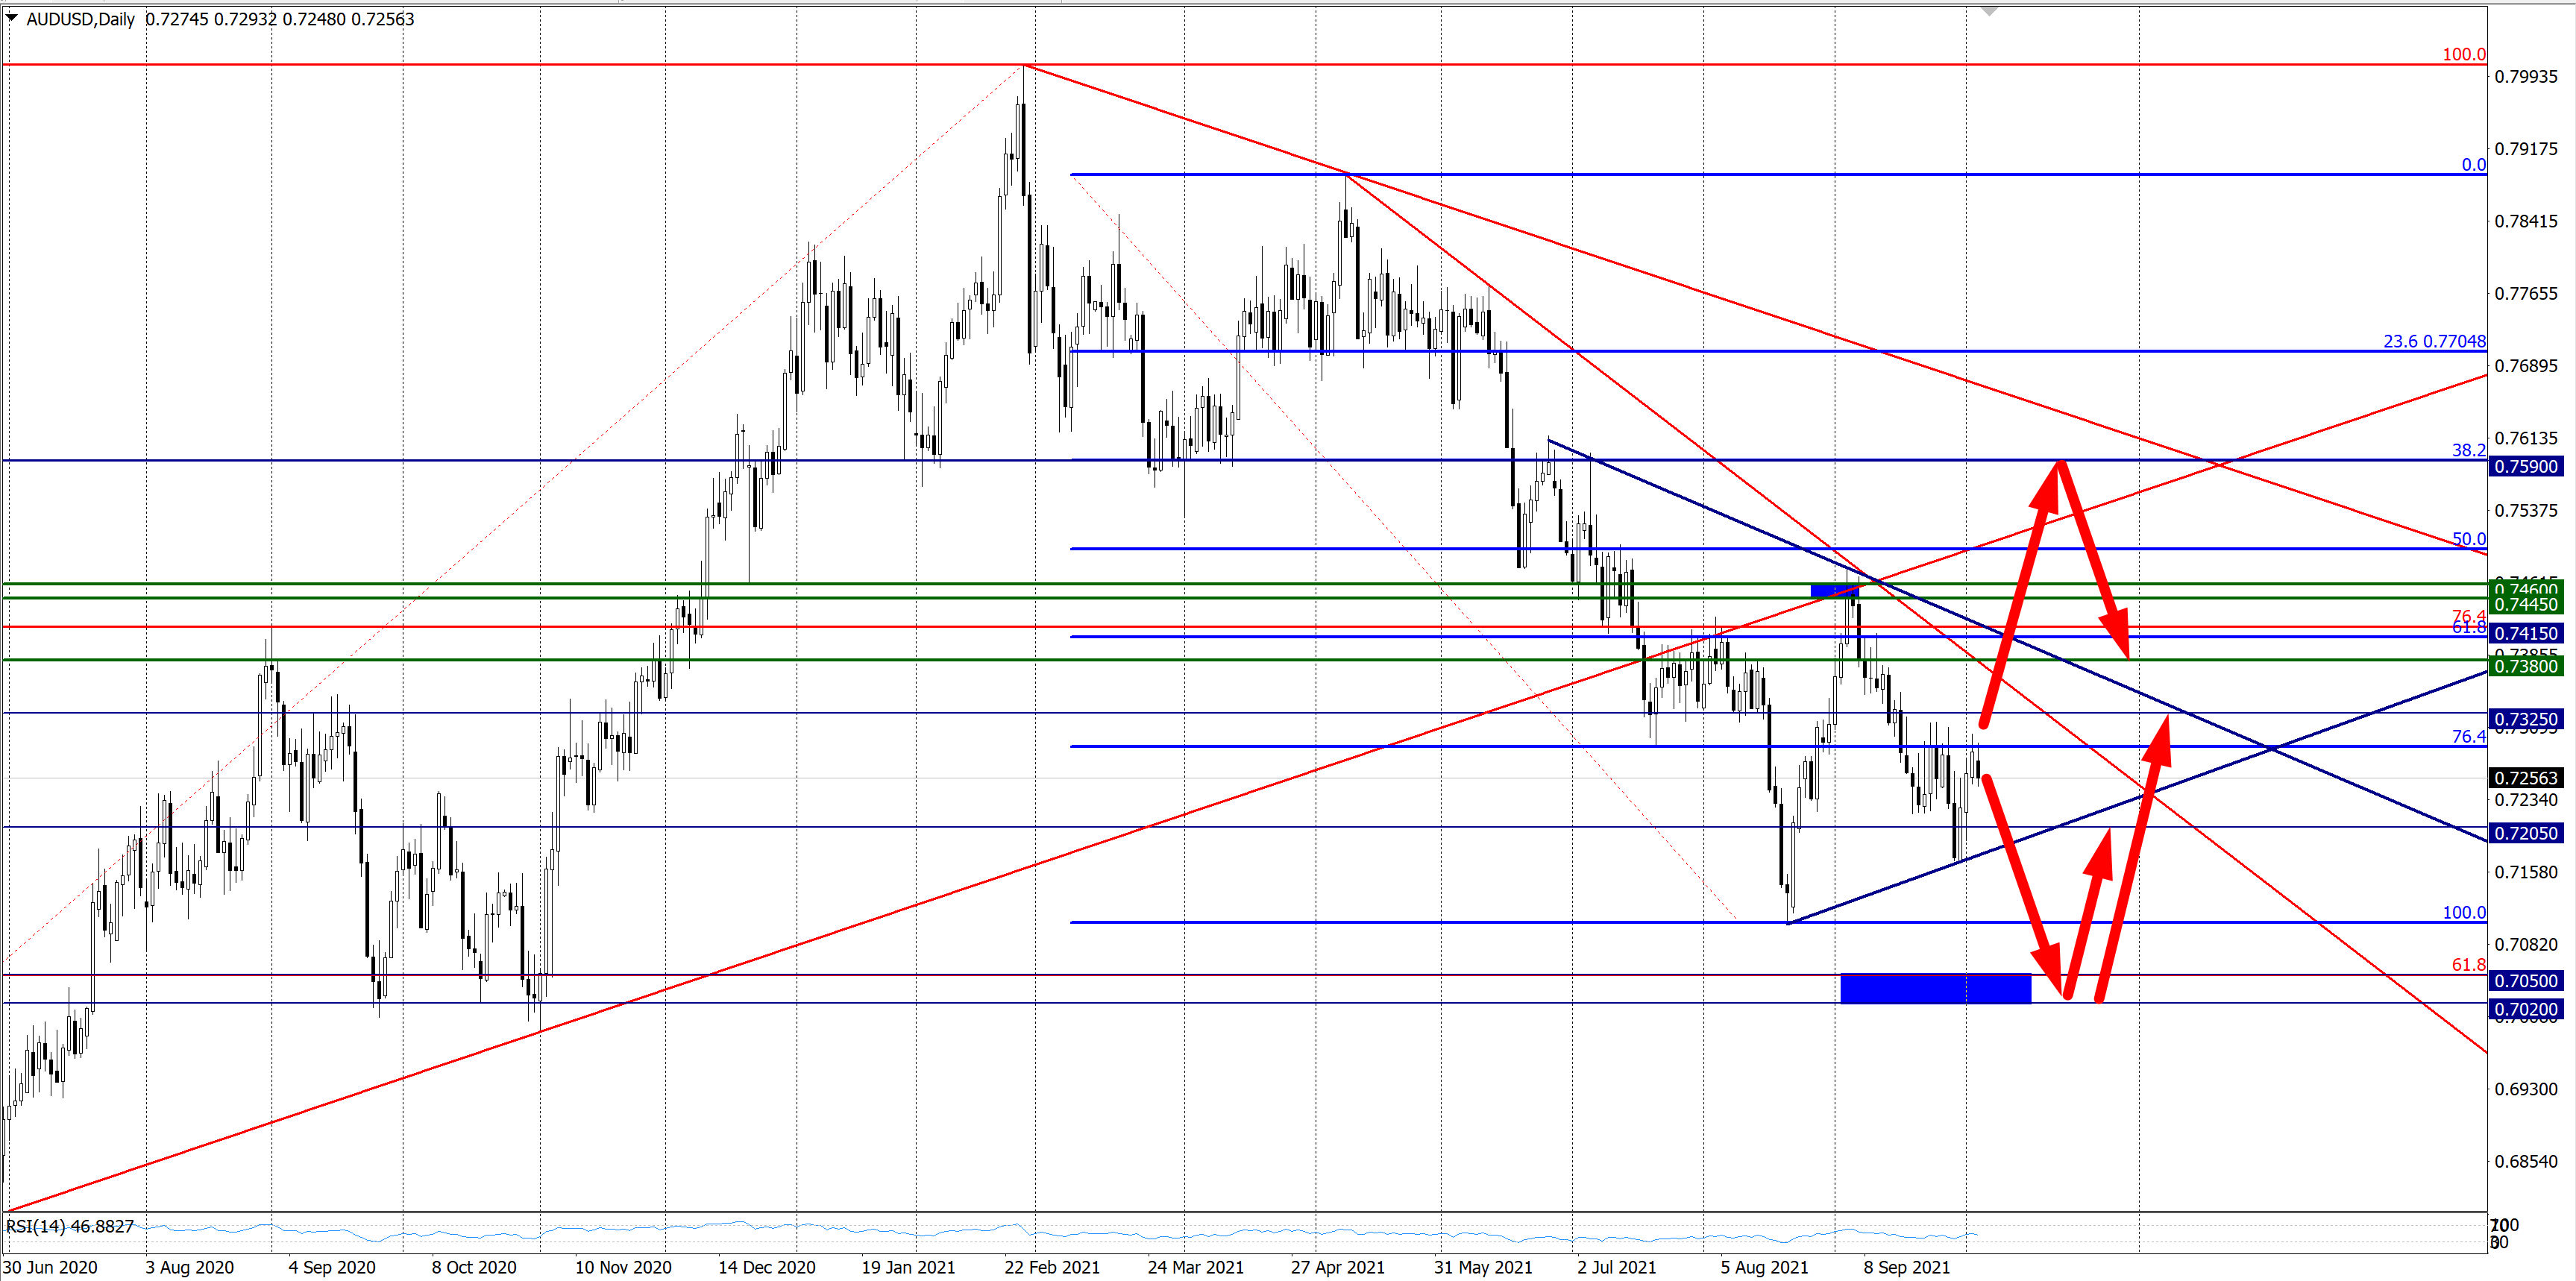Click the gray chart shift triangle marker

[1989, 11]
